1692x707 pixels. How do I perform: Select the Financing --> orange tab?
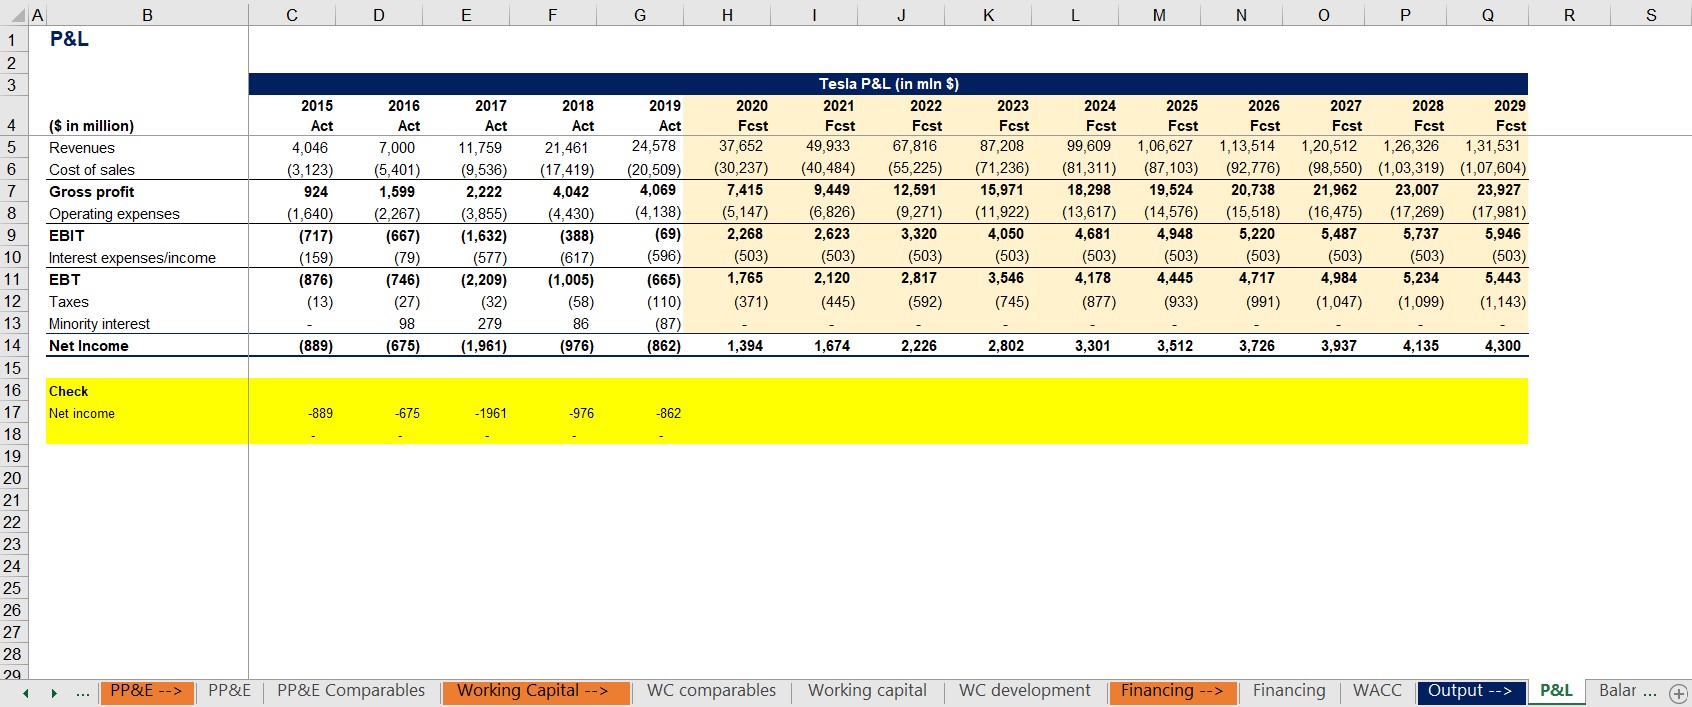pyautogui.click(x=1172, y=691)
